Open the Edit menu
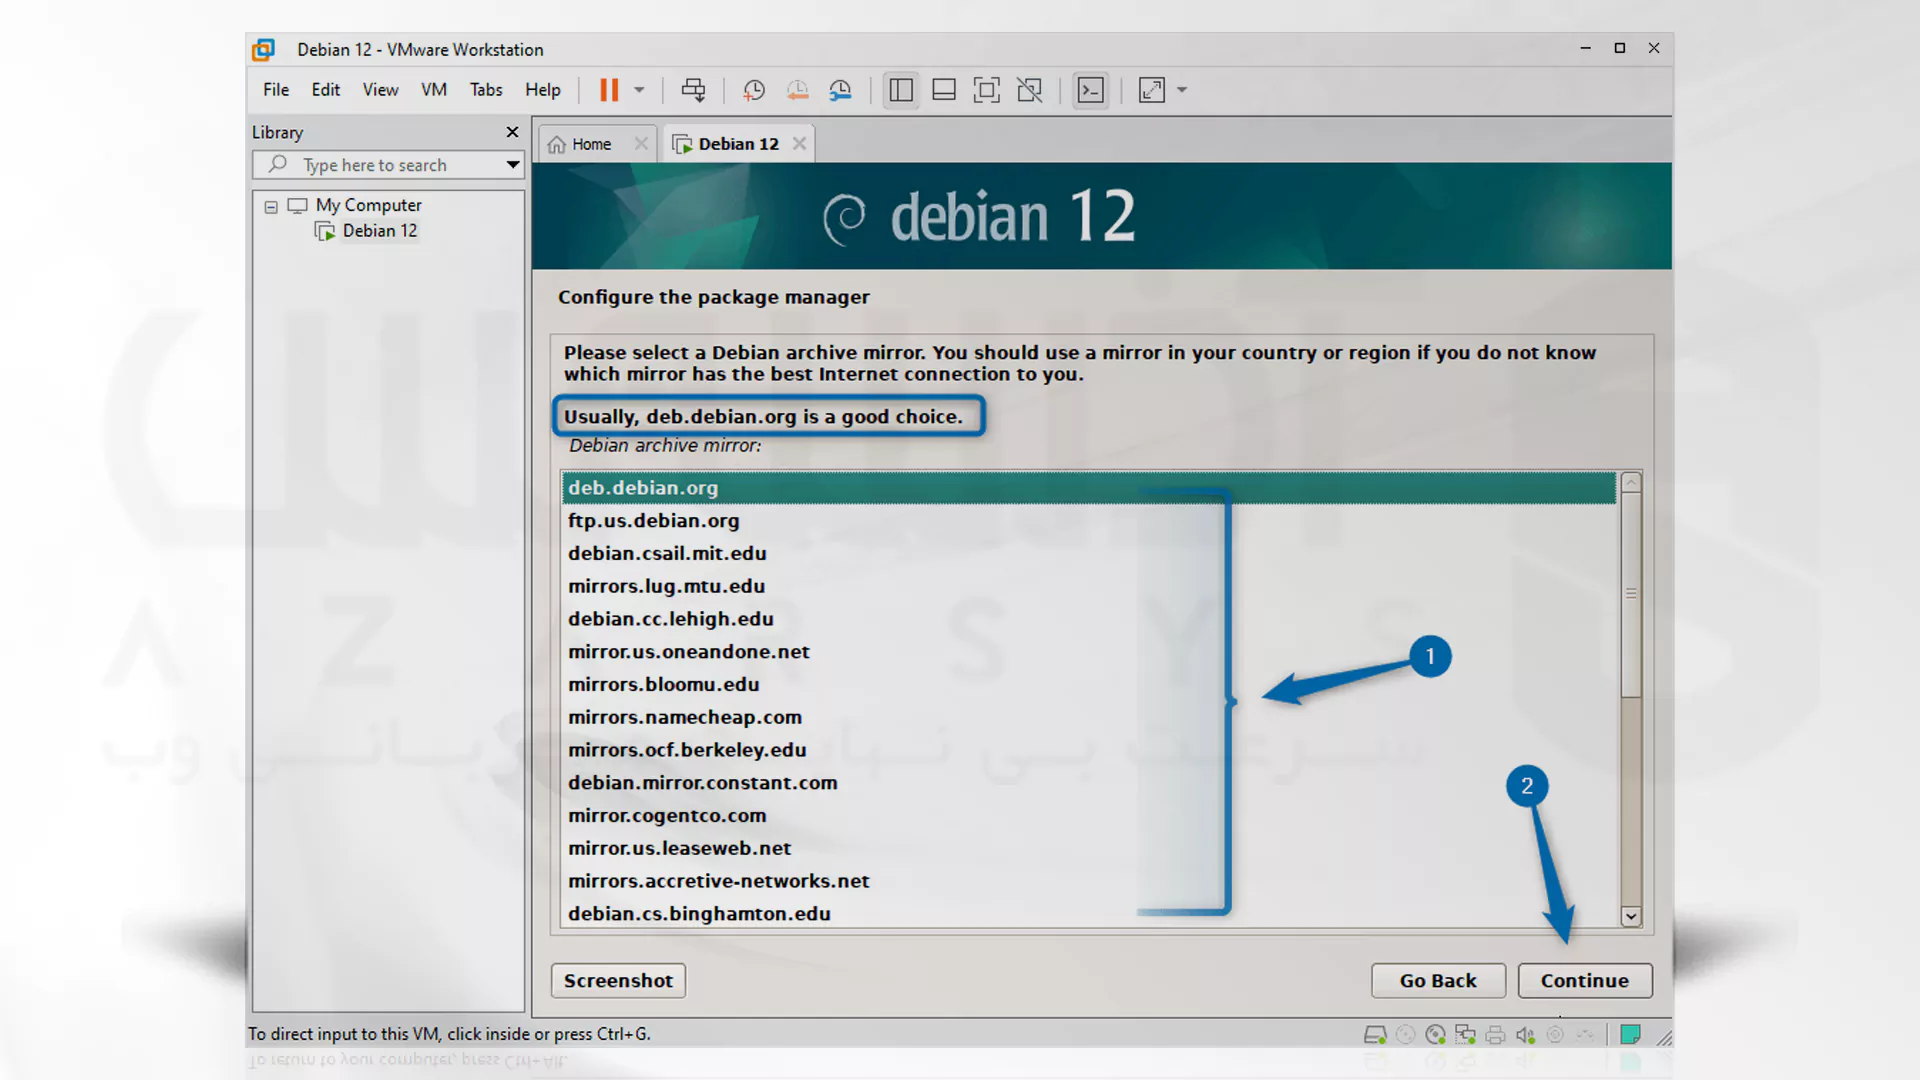1920x1080 pixels. click(325, 90)
